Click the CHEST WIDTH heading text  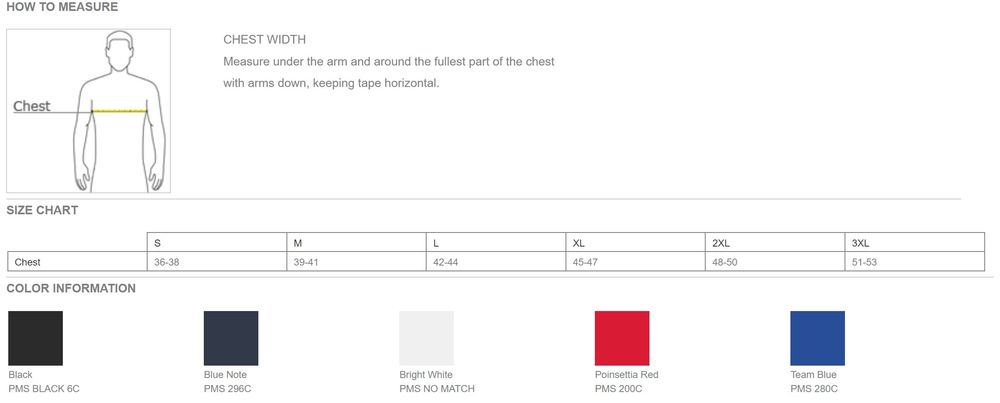pos(264,40)
